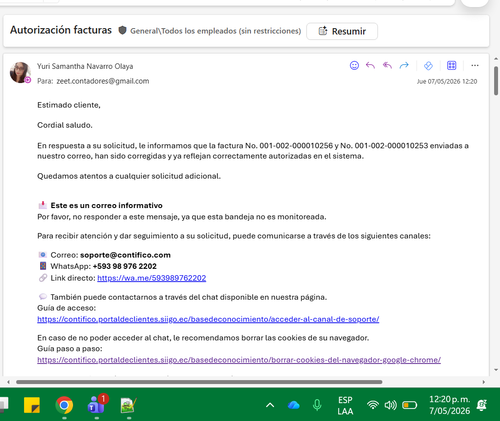Check the battery status icon
Screen dimensions: 500x421
point(409,405)
